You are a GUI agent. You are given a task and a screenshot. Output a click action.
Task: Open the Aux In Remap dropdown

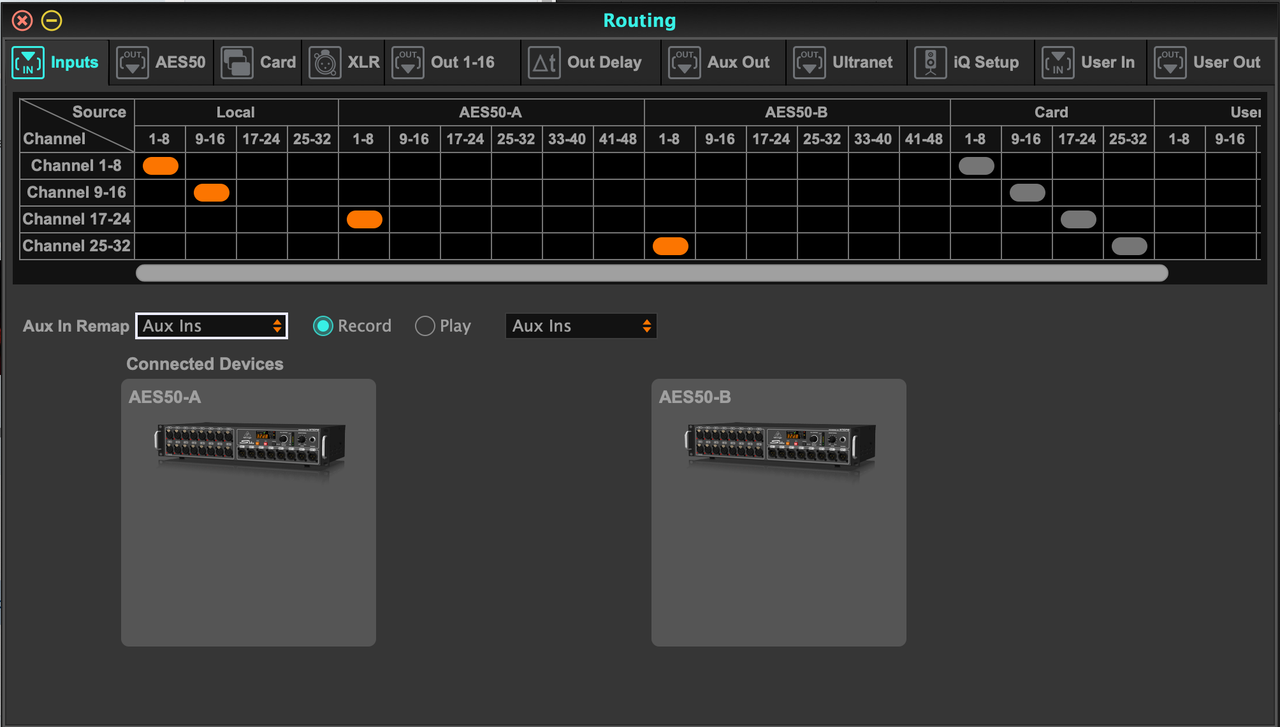[x=211, y=326]
